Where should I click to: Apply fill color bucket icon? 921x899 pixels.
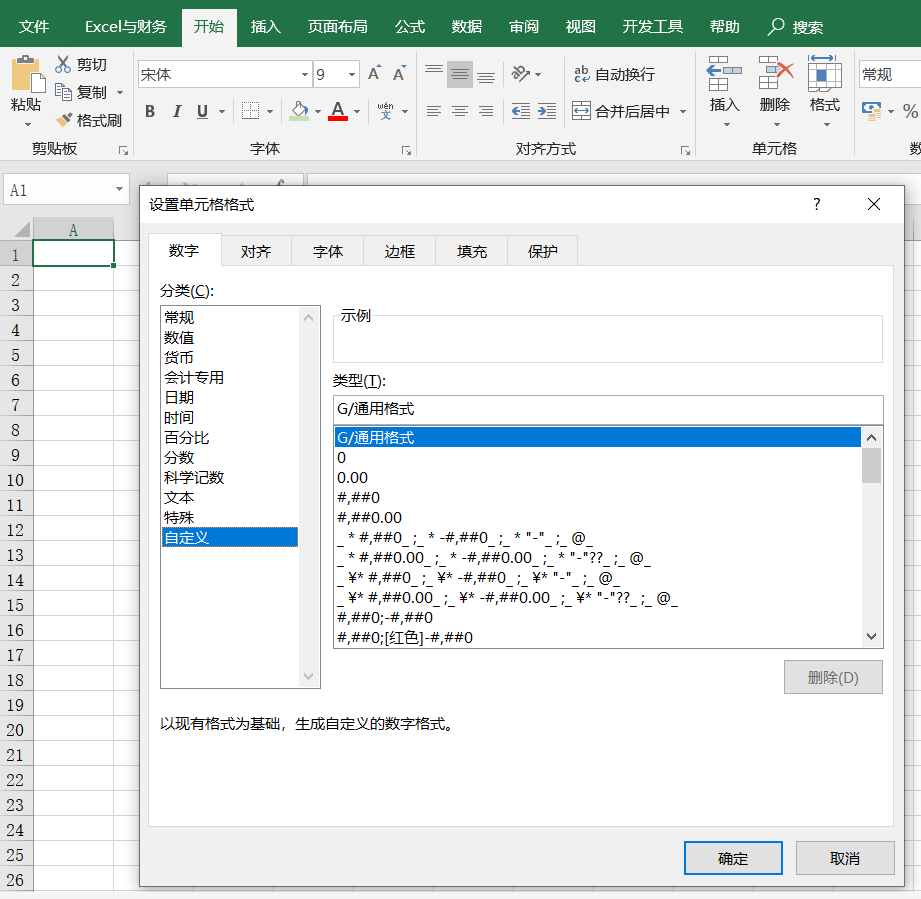click(299, 111)
